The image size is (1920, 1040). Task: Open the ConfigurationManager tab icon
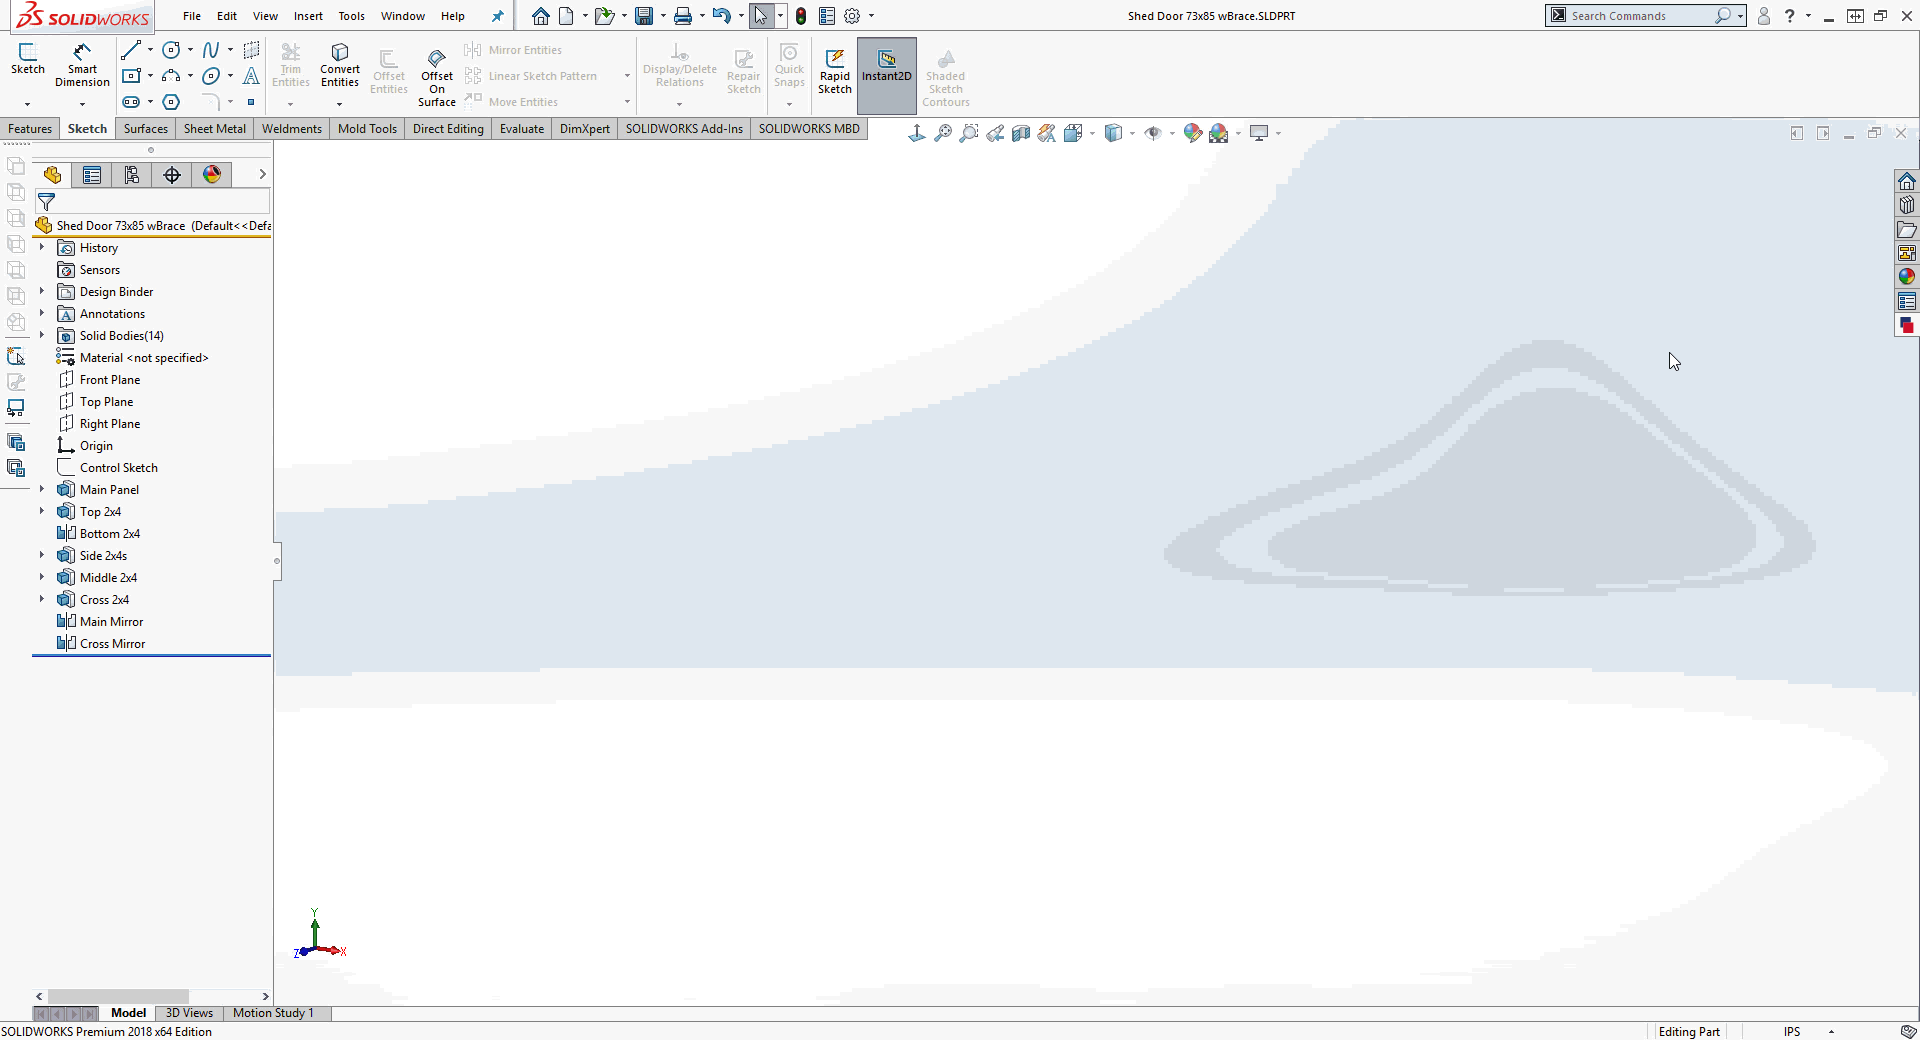click(132, 175)
